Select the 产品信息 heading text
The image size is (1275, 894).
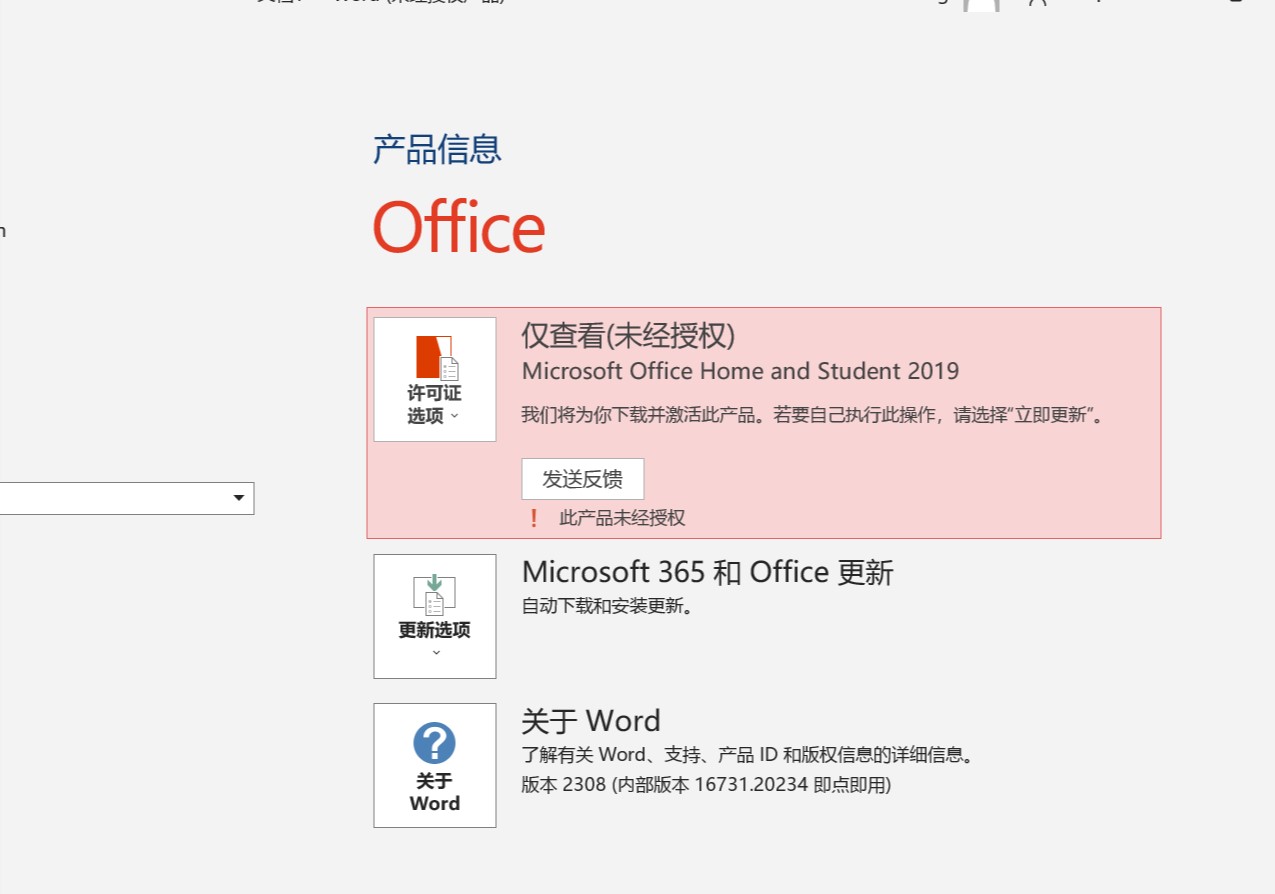tap(437, 149)
